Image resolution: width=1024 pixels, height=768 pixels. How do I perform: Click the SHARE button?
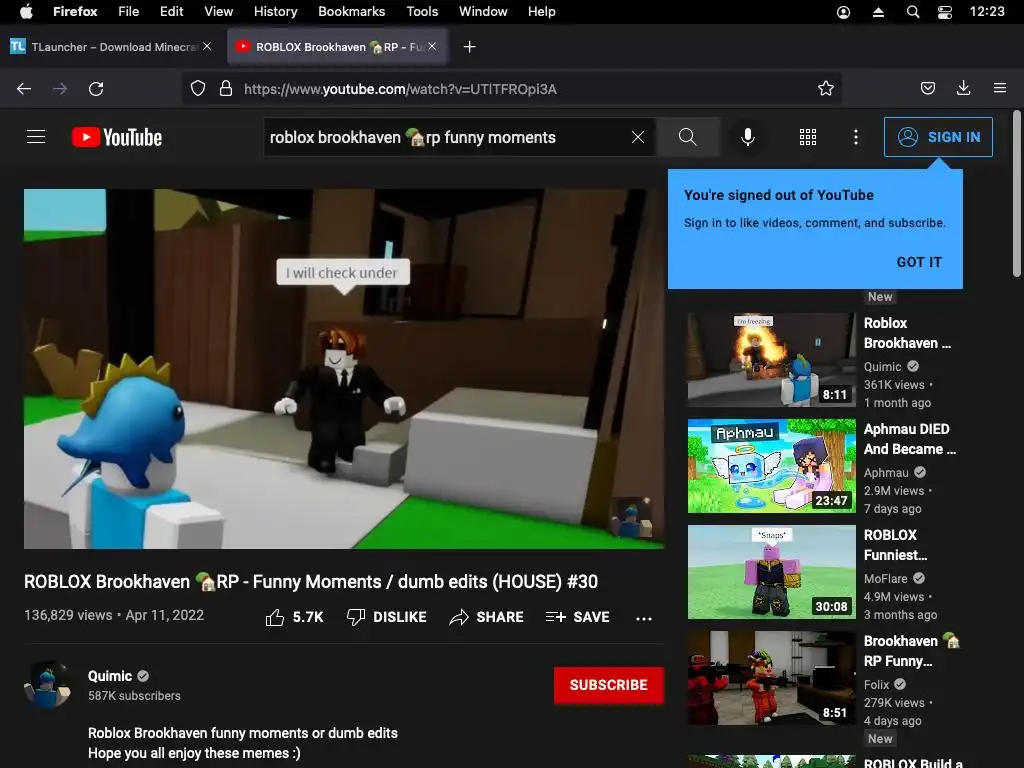click(487, 617)
